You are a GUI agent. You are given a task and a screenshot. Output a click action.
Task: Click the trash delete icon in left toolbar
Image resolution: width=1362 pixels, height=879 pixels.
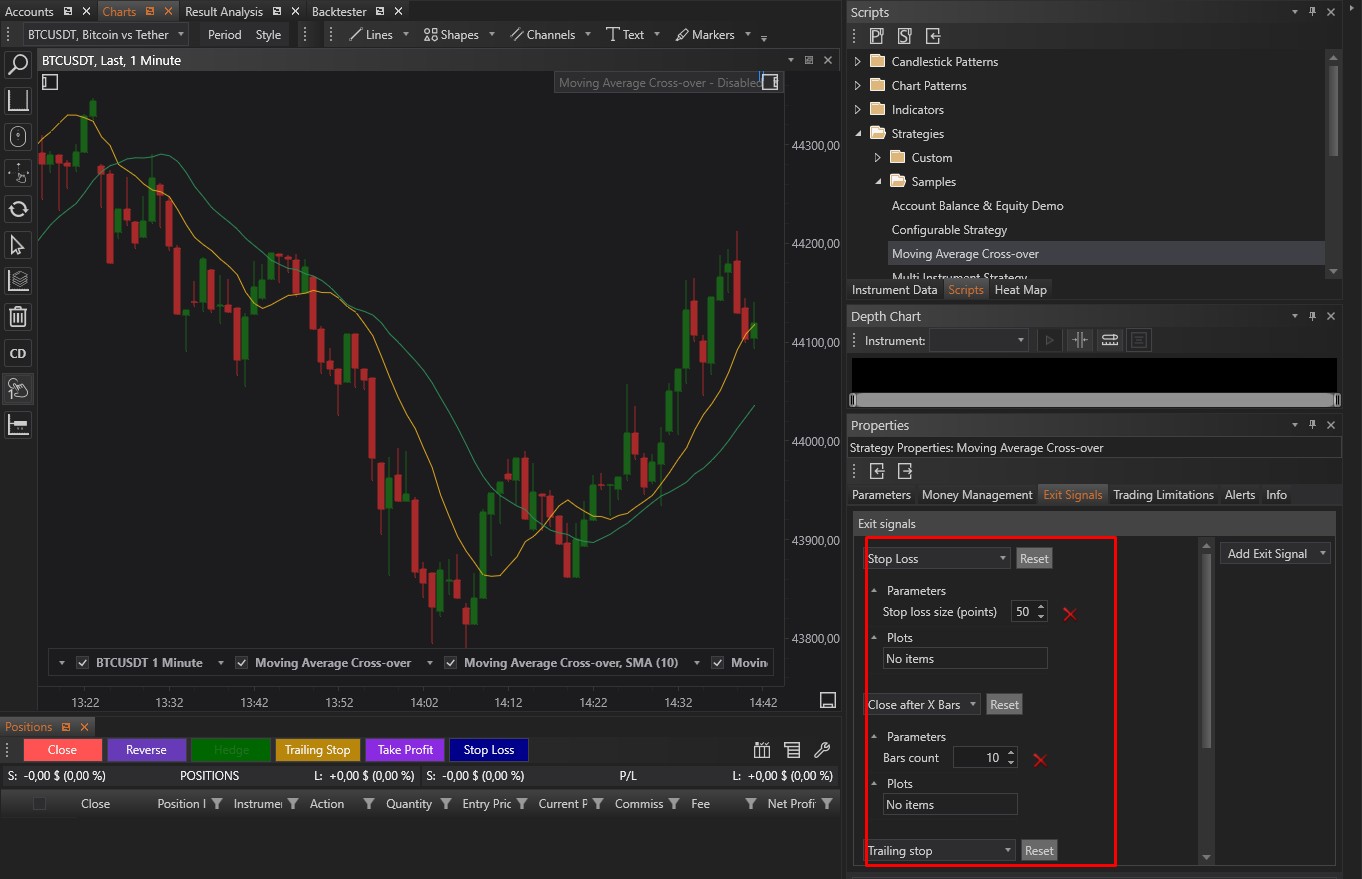(x=18, y=317)
